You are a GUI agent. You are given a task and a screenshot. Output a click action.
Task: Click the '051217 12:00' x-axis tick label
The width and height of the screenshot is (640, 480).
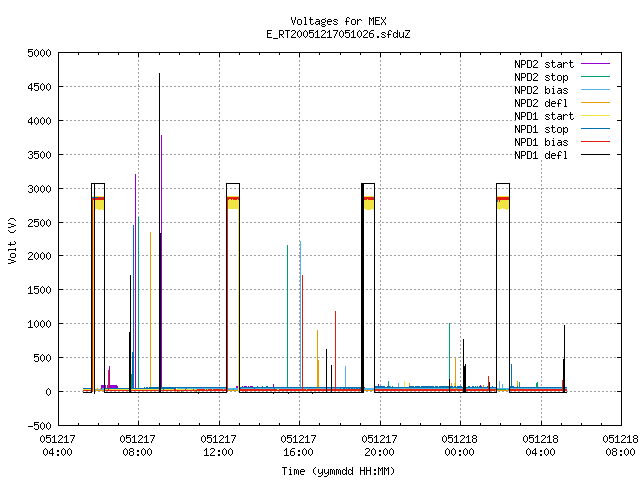click(218, 445)
